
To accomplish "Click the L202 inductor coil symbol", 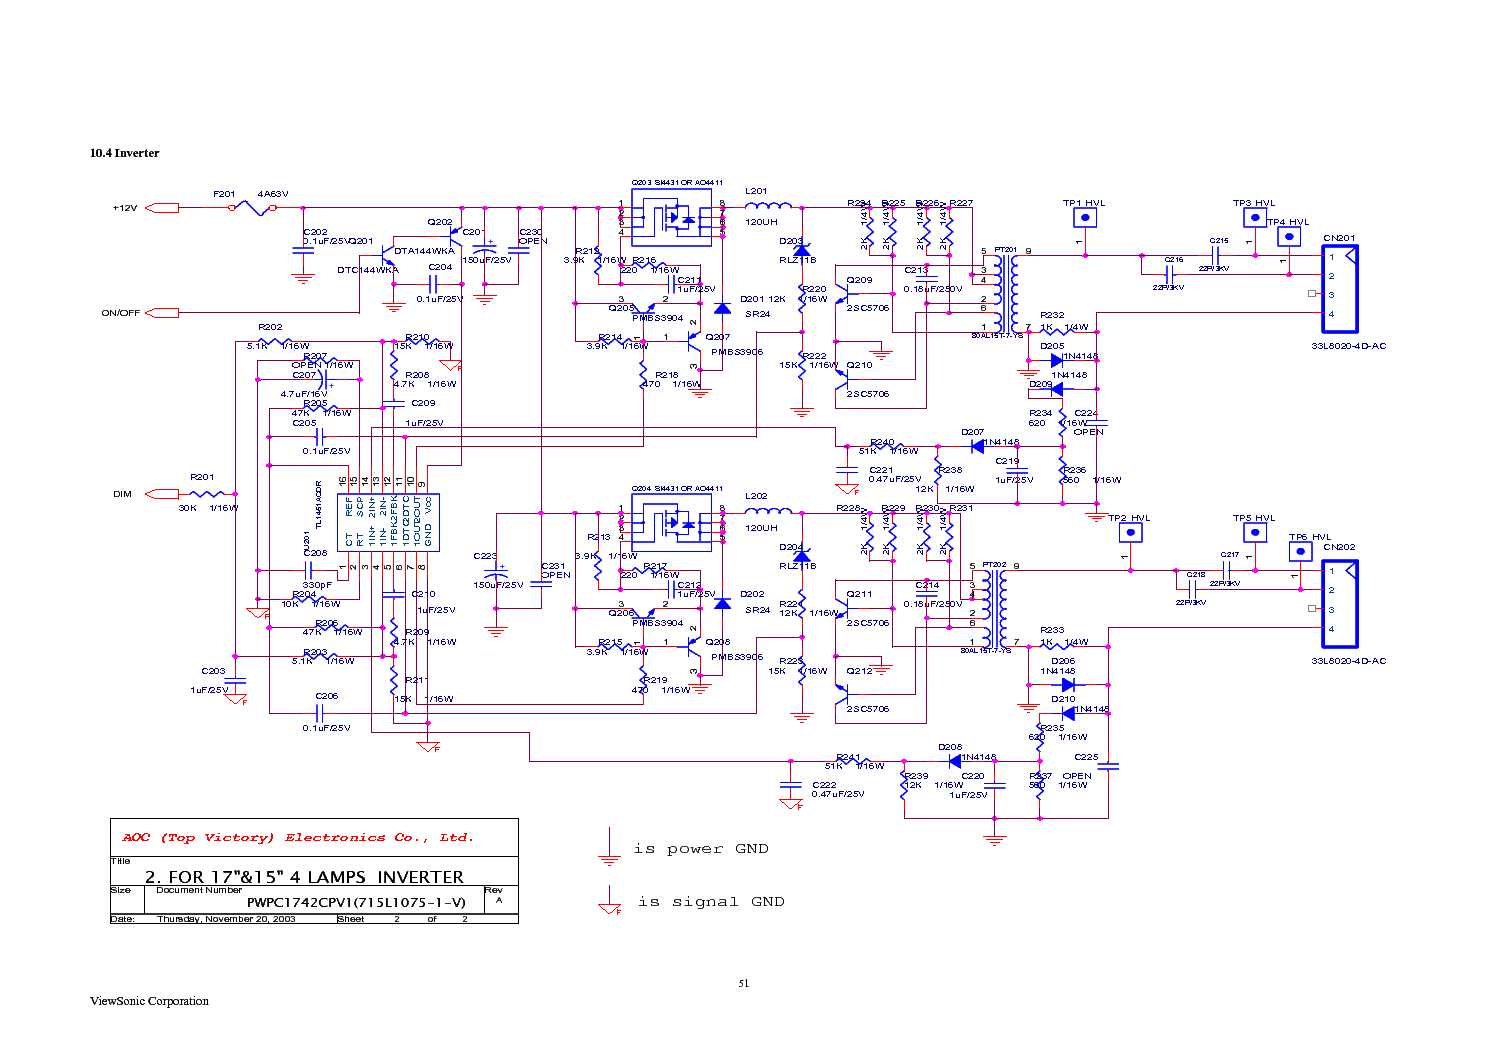I will [x=768, y=510].
